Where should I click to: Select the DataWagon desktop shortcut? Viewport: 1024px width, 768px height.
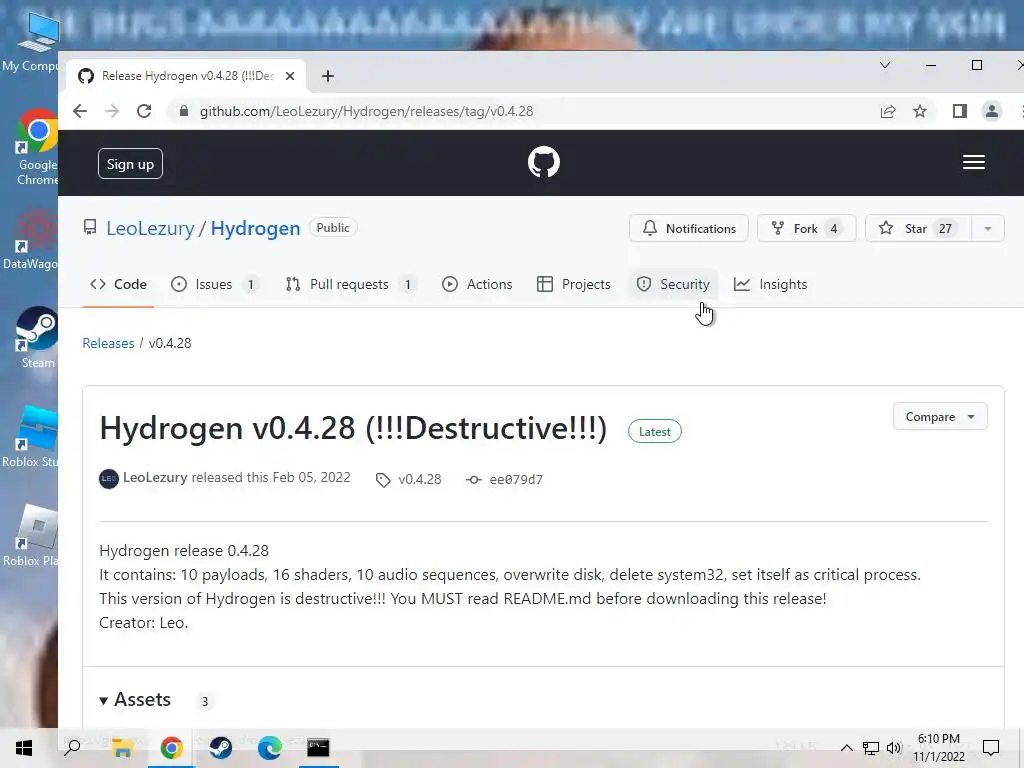click(x=30, y=240)
